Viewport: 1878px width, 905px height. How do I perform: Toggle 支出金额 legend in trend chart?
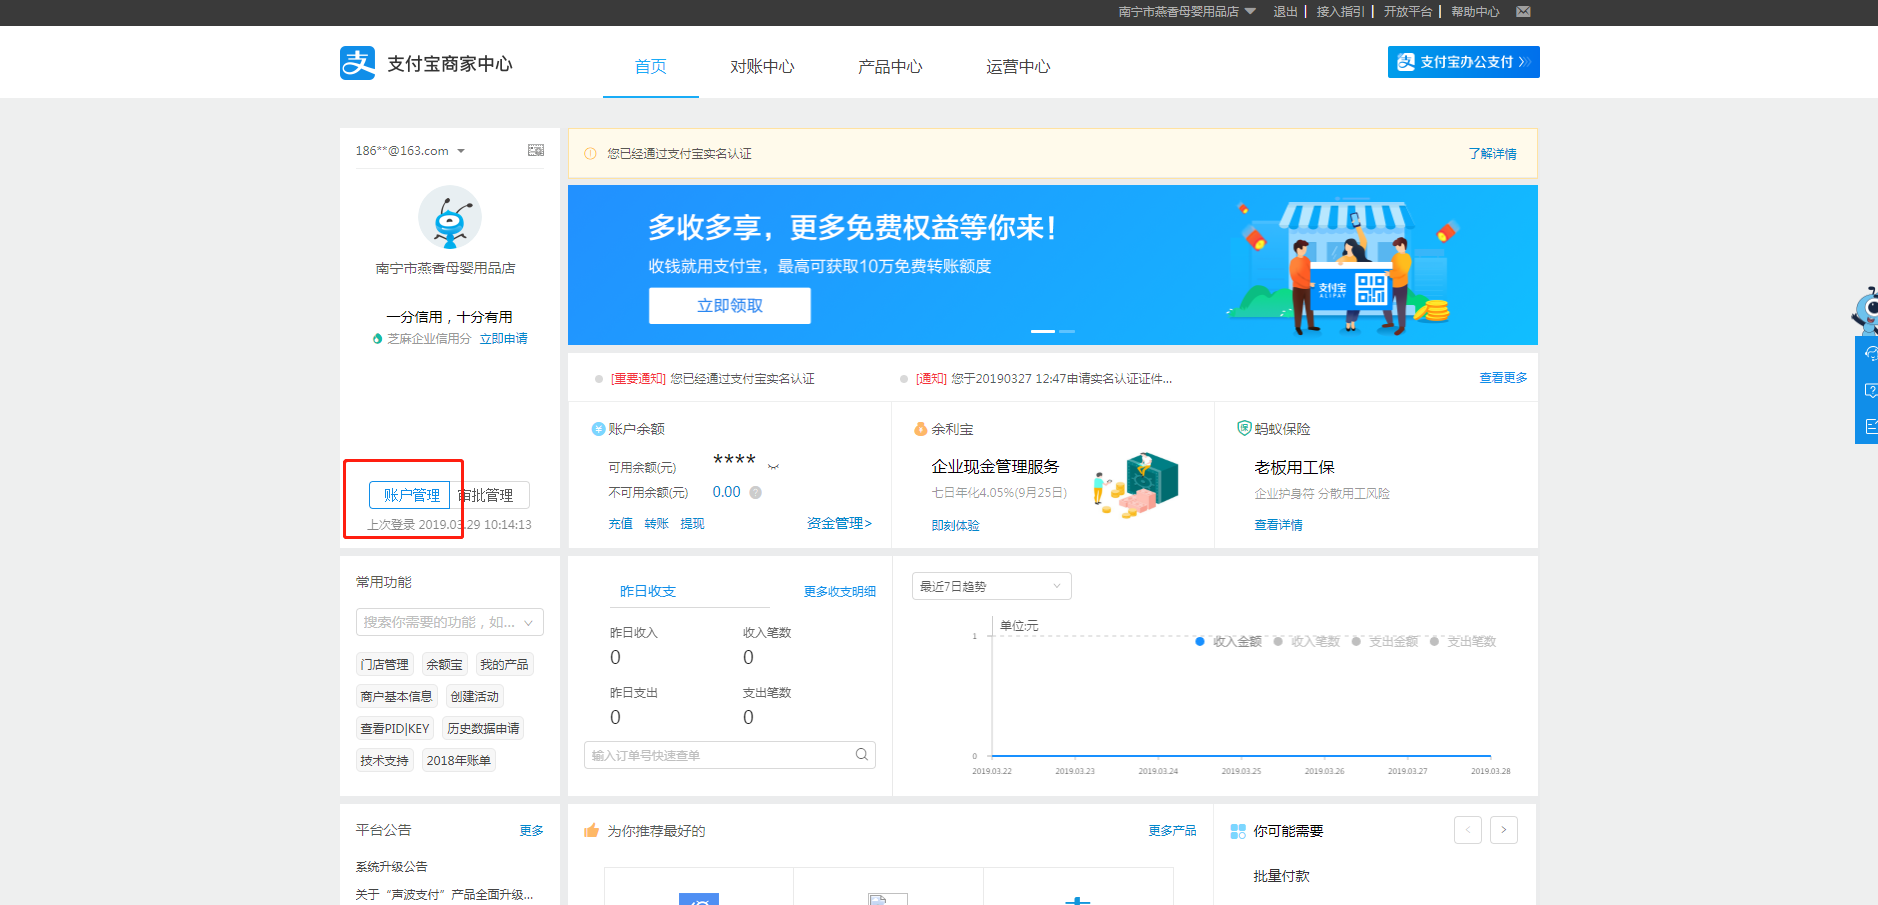pyautogui.click(x=1385, y=641)
